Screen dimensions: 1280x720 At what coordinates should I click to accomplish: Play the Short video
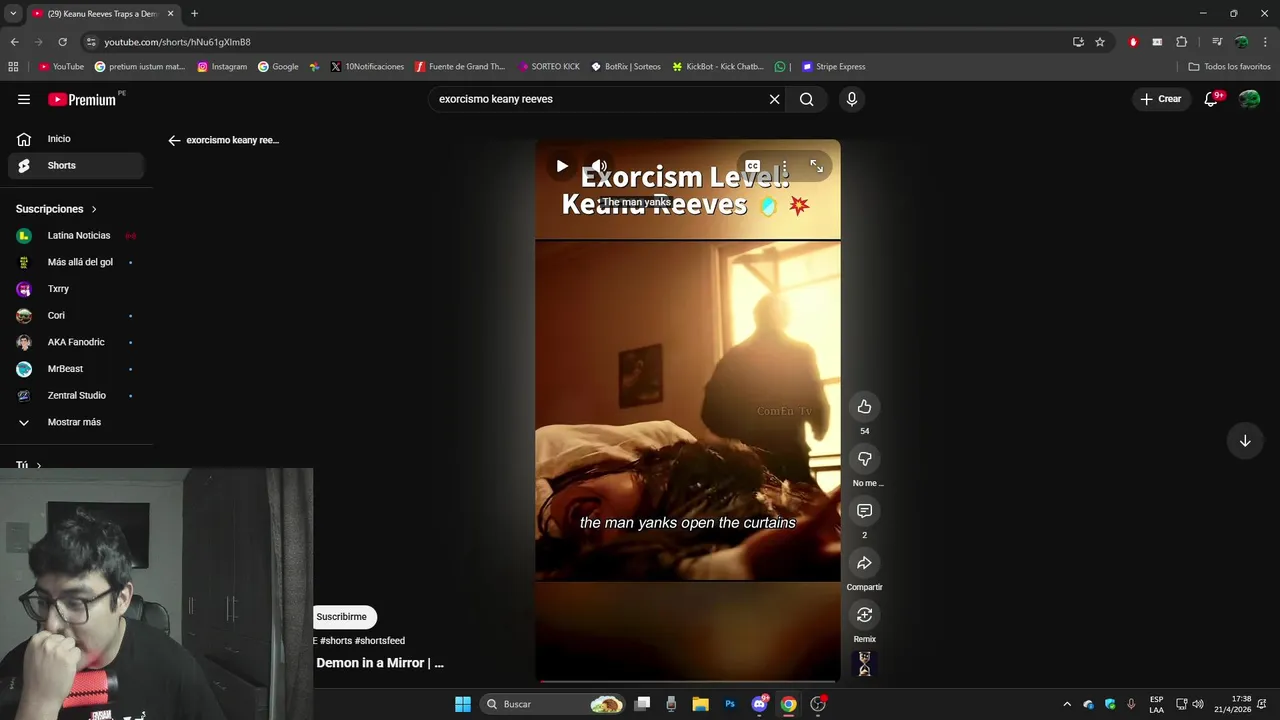coord(562,166)
